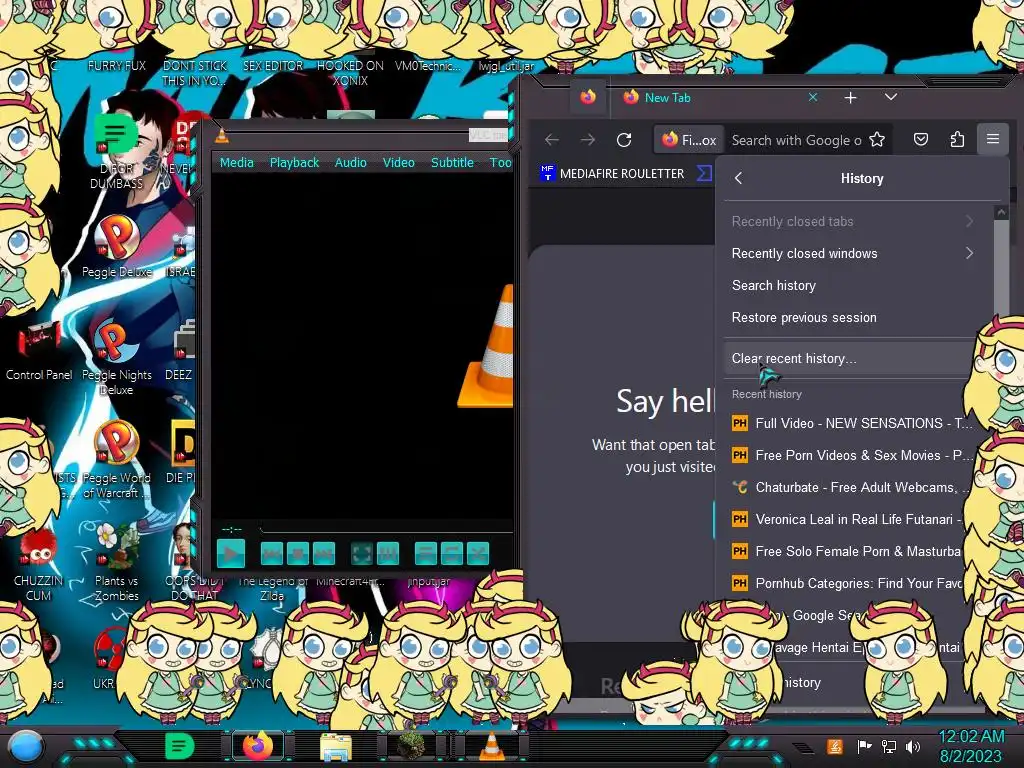Open MEDIAFIRE ROULETTER bookmark
1024x768 pixels.
(x=612, y=174)
